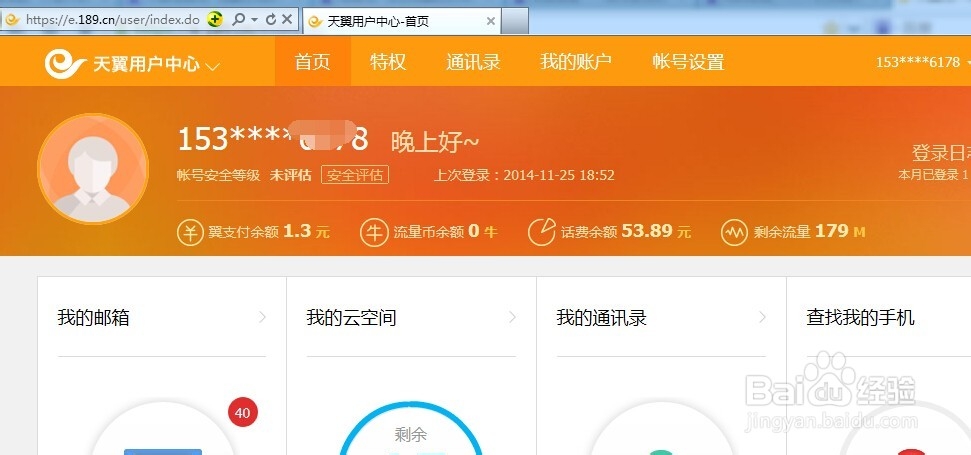971x455 pixels.
Task: Click the address bar search magnifier icon
Action: coord(238,20)
